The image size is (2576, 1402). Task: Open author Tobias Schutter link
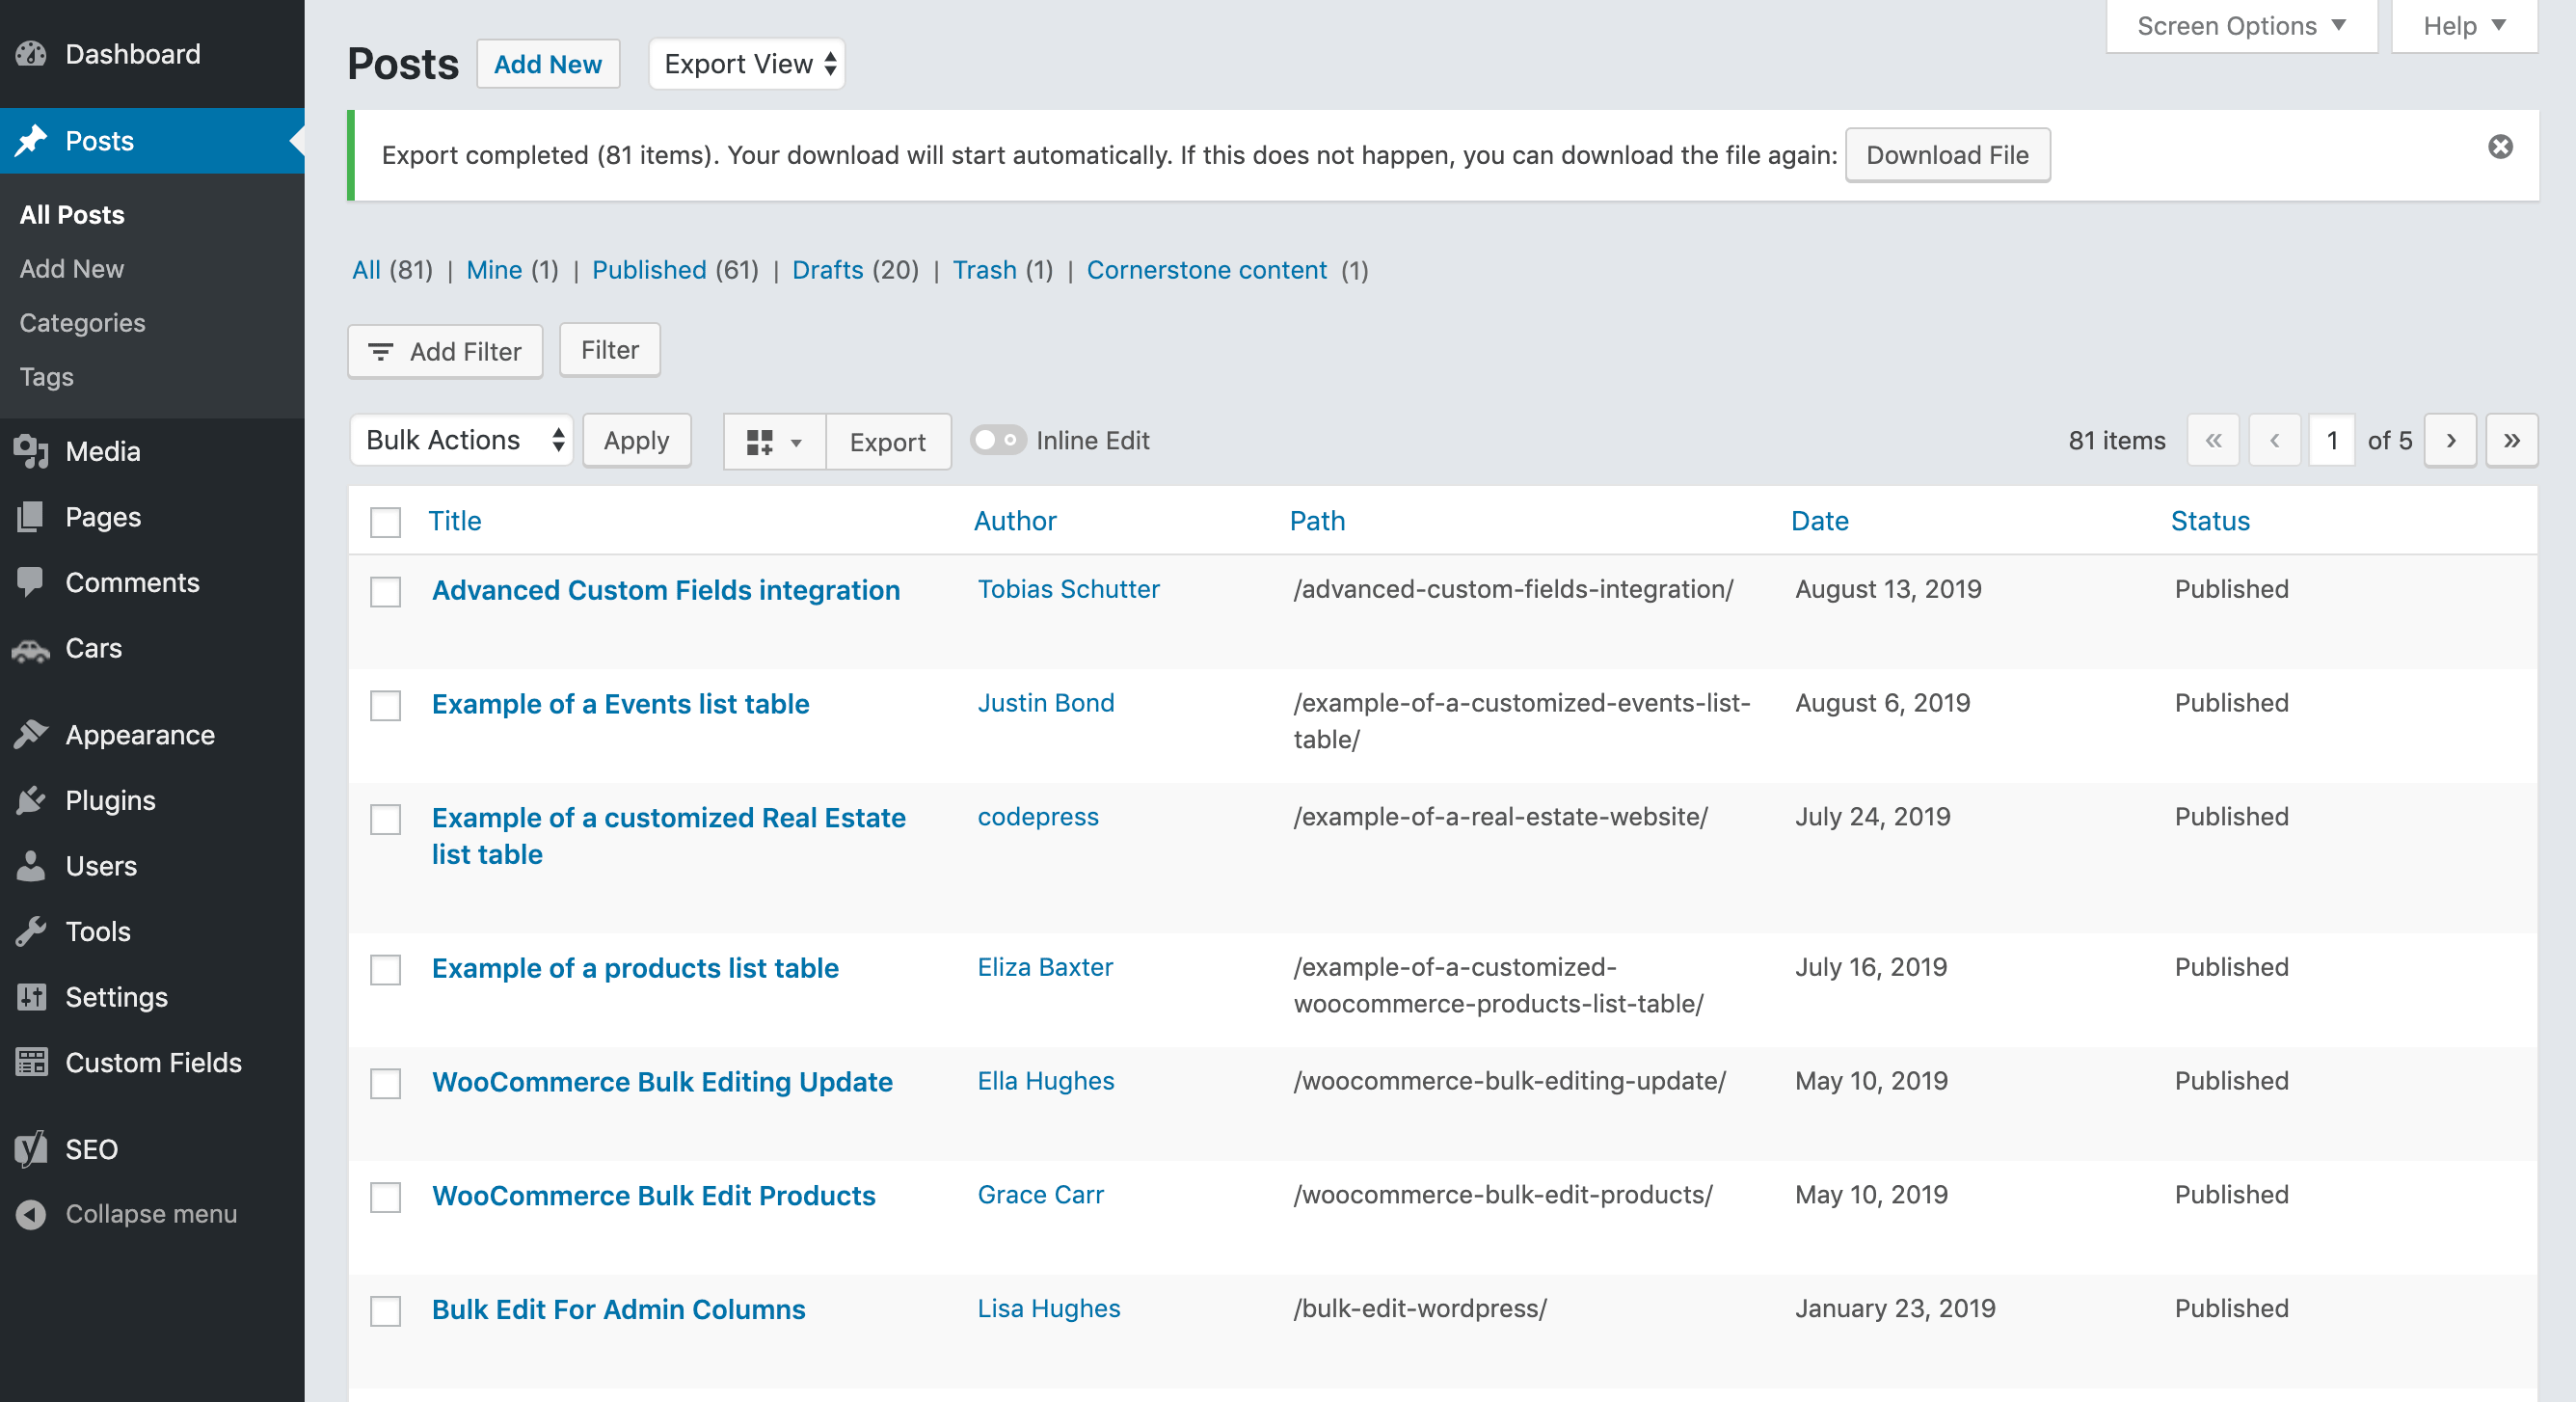click(1068, 590)
